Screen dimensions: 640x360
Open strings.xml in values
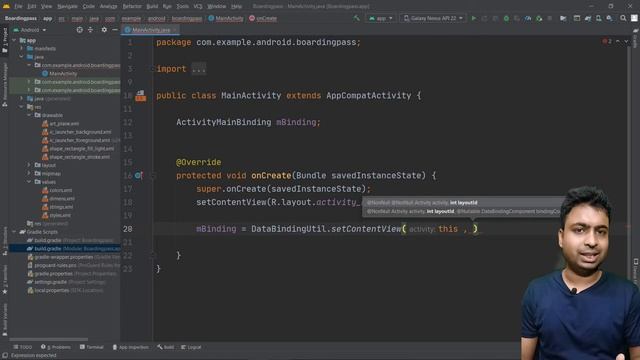coord(58,207)
